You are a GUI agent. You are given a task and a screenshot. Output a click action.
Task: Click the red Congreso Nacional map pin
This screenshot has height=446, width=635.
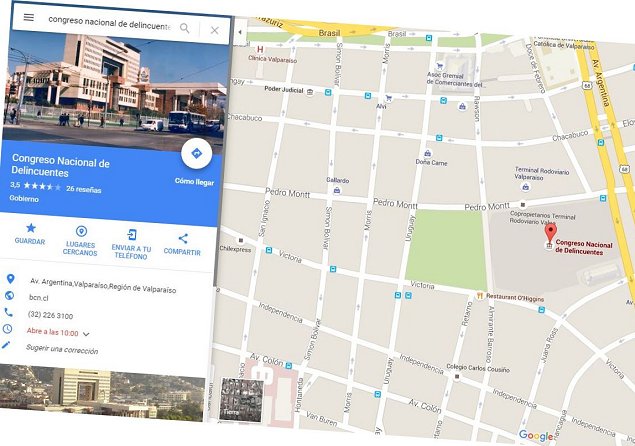550,233
